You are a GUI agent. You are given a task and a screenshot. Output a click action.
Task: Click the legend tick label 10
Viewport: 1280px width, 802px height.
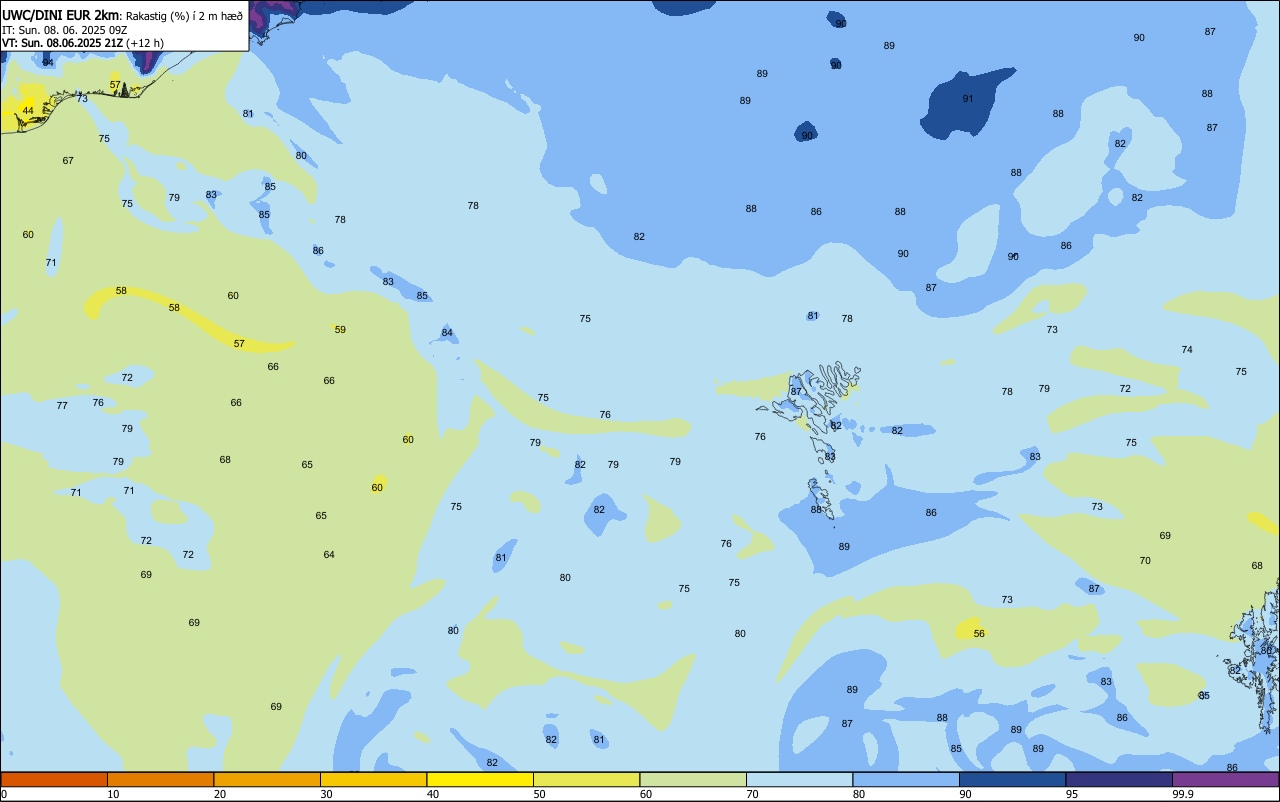pos(113,794)
